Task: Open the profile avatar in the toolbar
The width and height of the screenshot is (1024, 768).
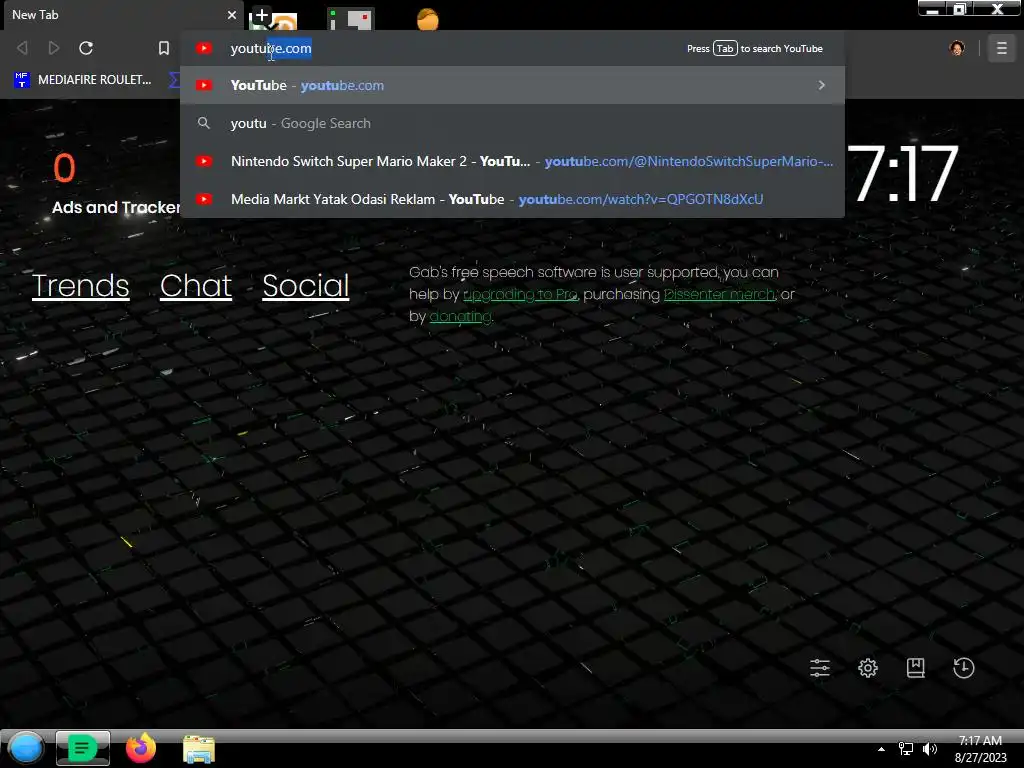Action: pyautogui.click(x=957, y=48)
